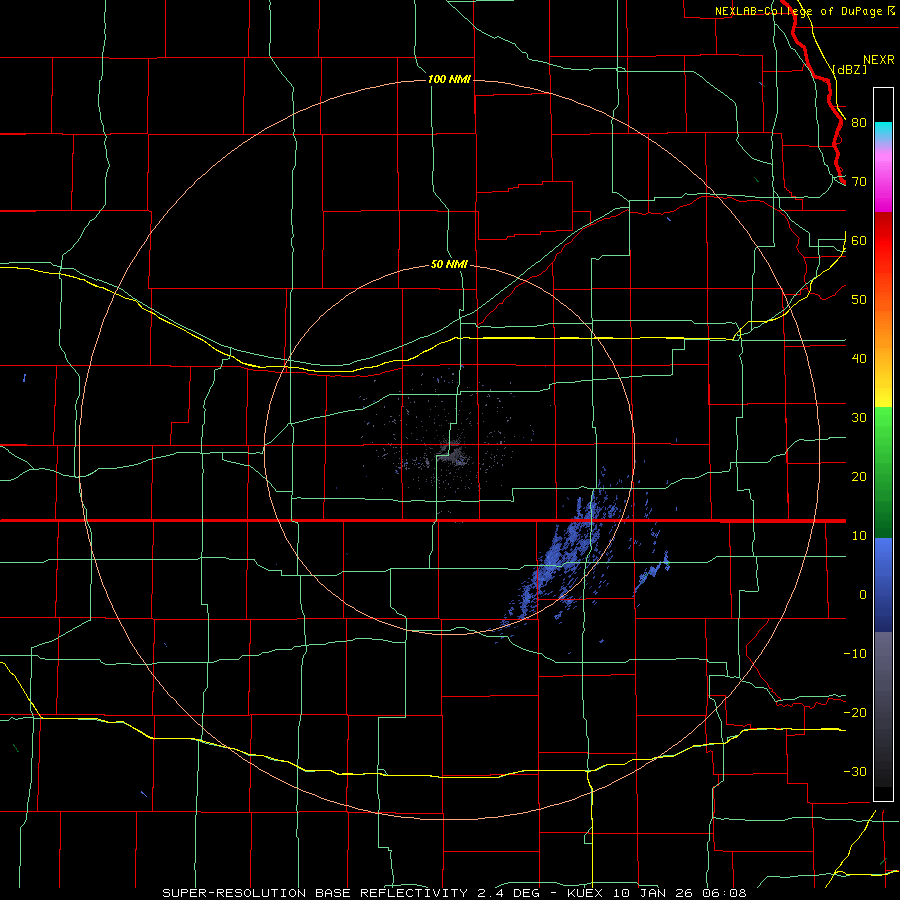Click the 10 JAN 26 06:08 timestamp
Viewport: 900px width, 900px height.
(x=680, y=893)
